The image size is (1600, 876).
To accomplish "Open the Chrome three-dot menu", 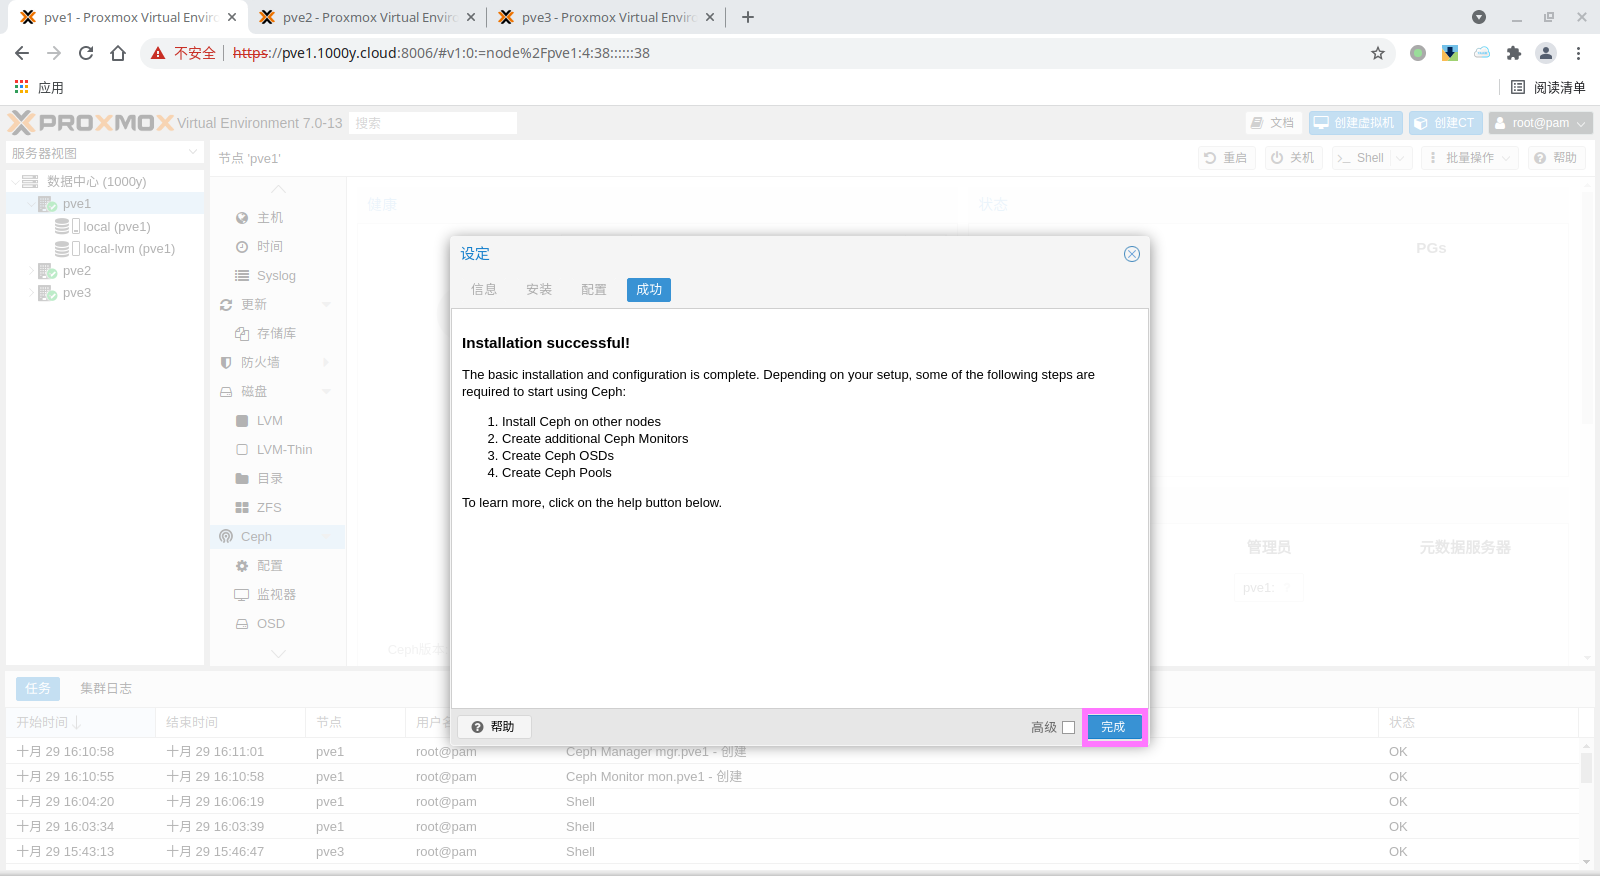I will pyautogui.click(x=1578, y=53).
